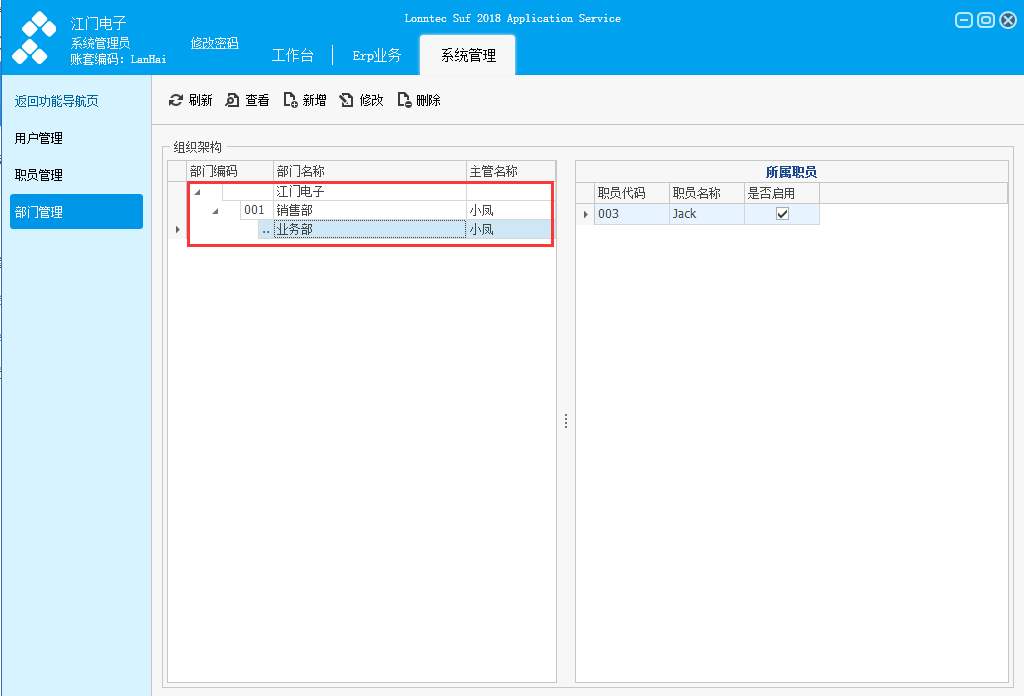Click the 刷新 button label
The width and height of the screenshot is (1024, 696).
200,100
